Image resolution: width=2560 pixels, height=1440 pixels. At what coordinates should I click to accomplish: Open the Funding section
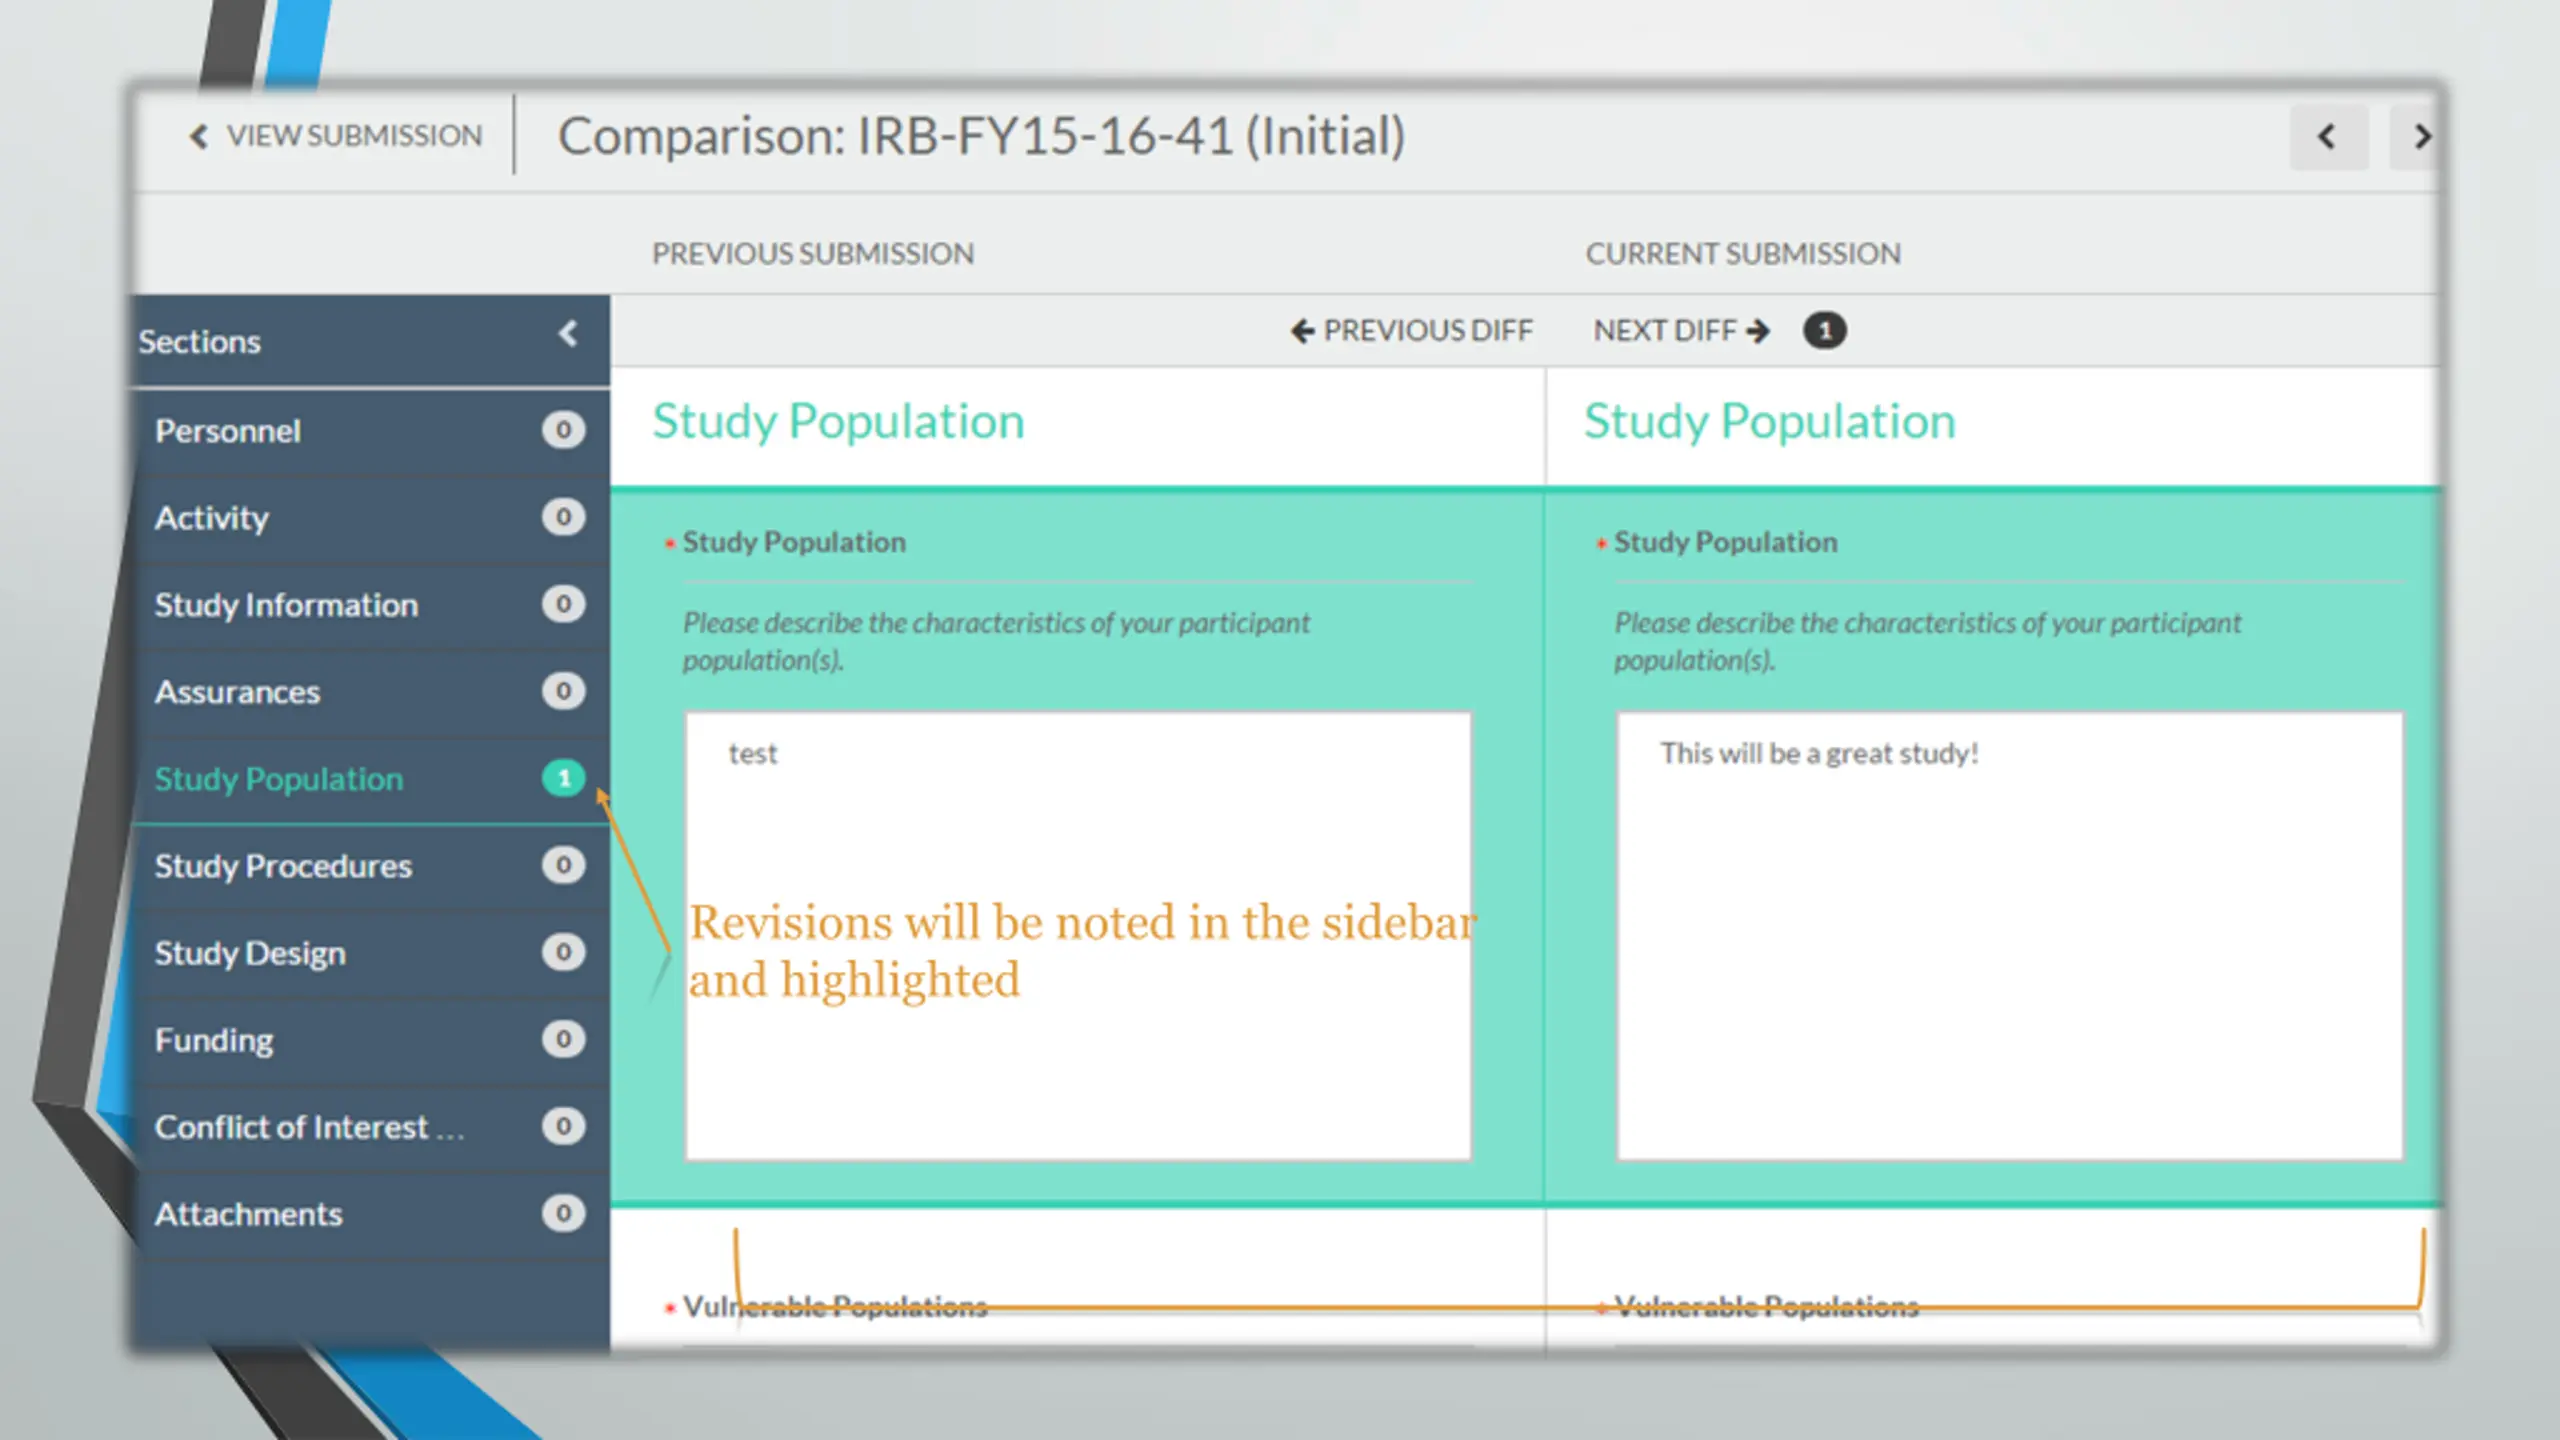[x=370, y=1040]
